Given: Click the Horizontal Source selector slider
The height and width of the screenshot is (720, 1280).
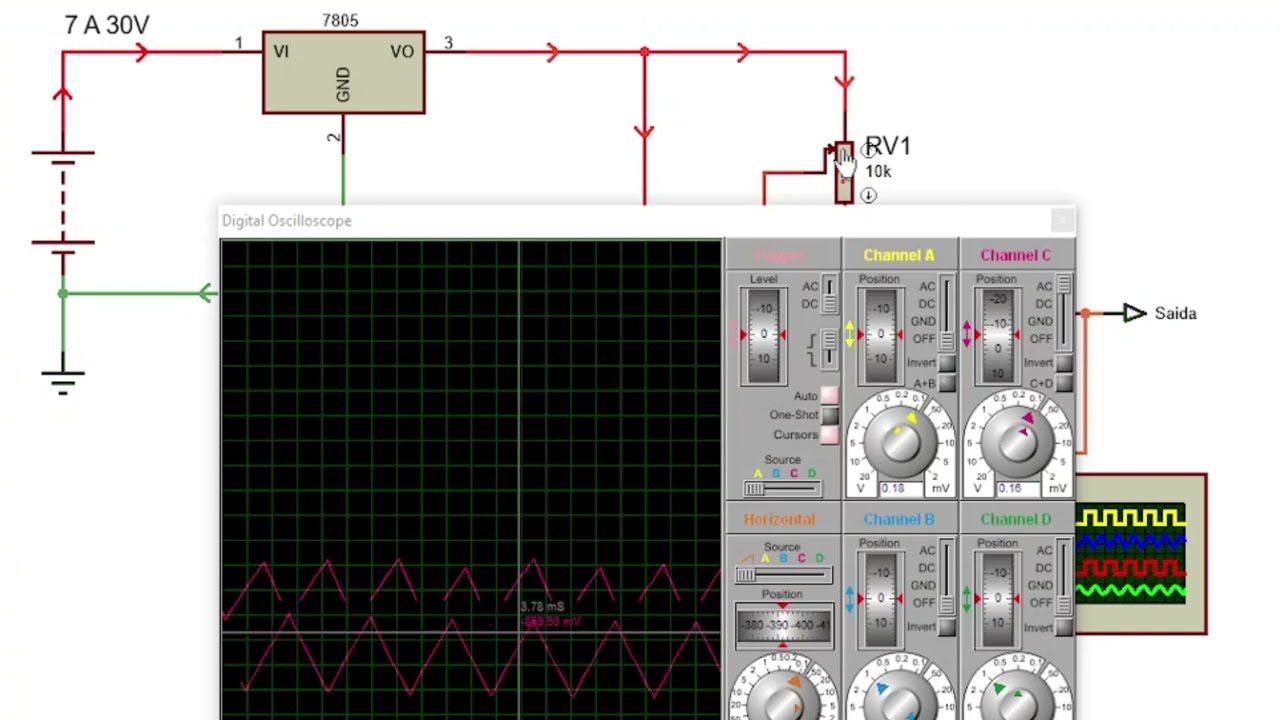Looking at the screenshot, I should pyautogui.click(x=783, y=575).
